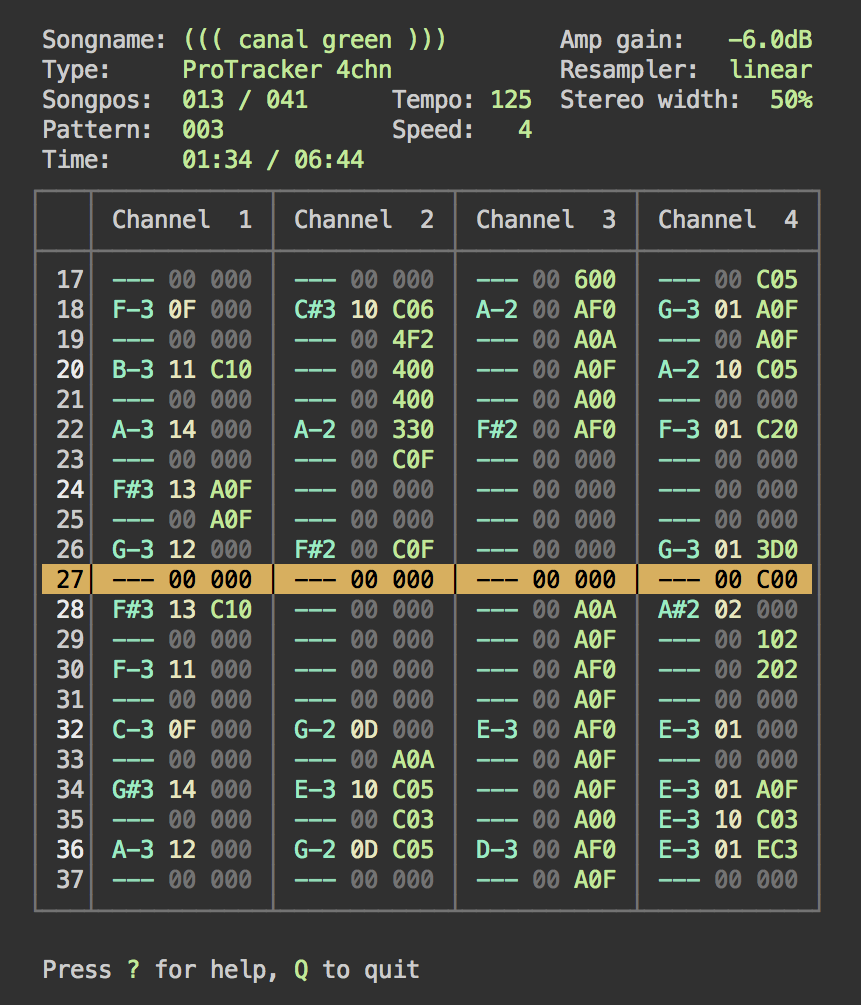The image size is (861, 1005).
Task: Click the "F#2" note in row 22
Action: [497, 429]
